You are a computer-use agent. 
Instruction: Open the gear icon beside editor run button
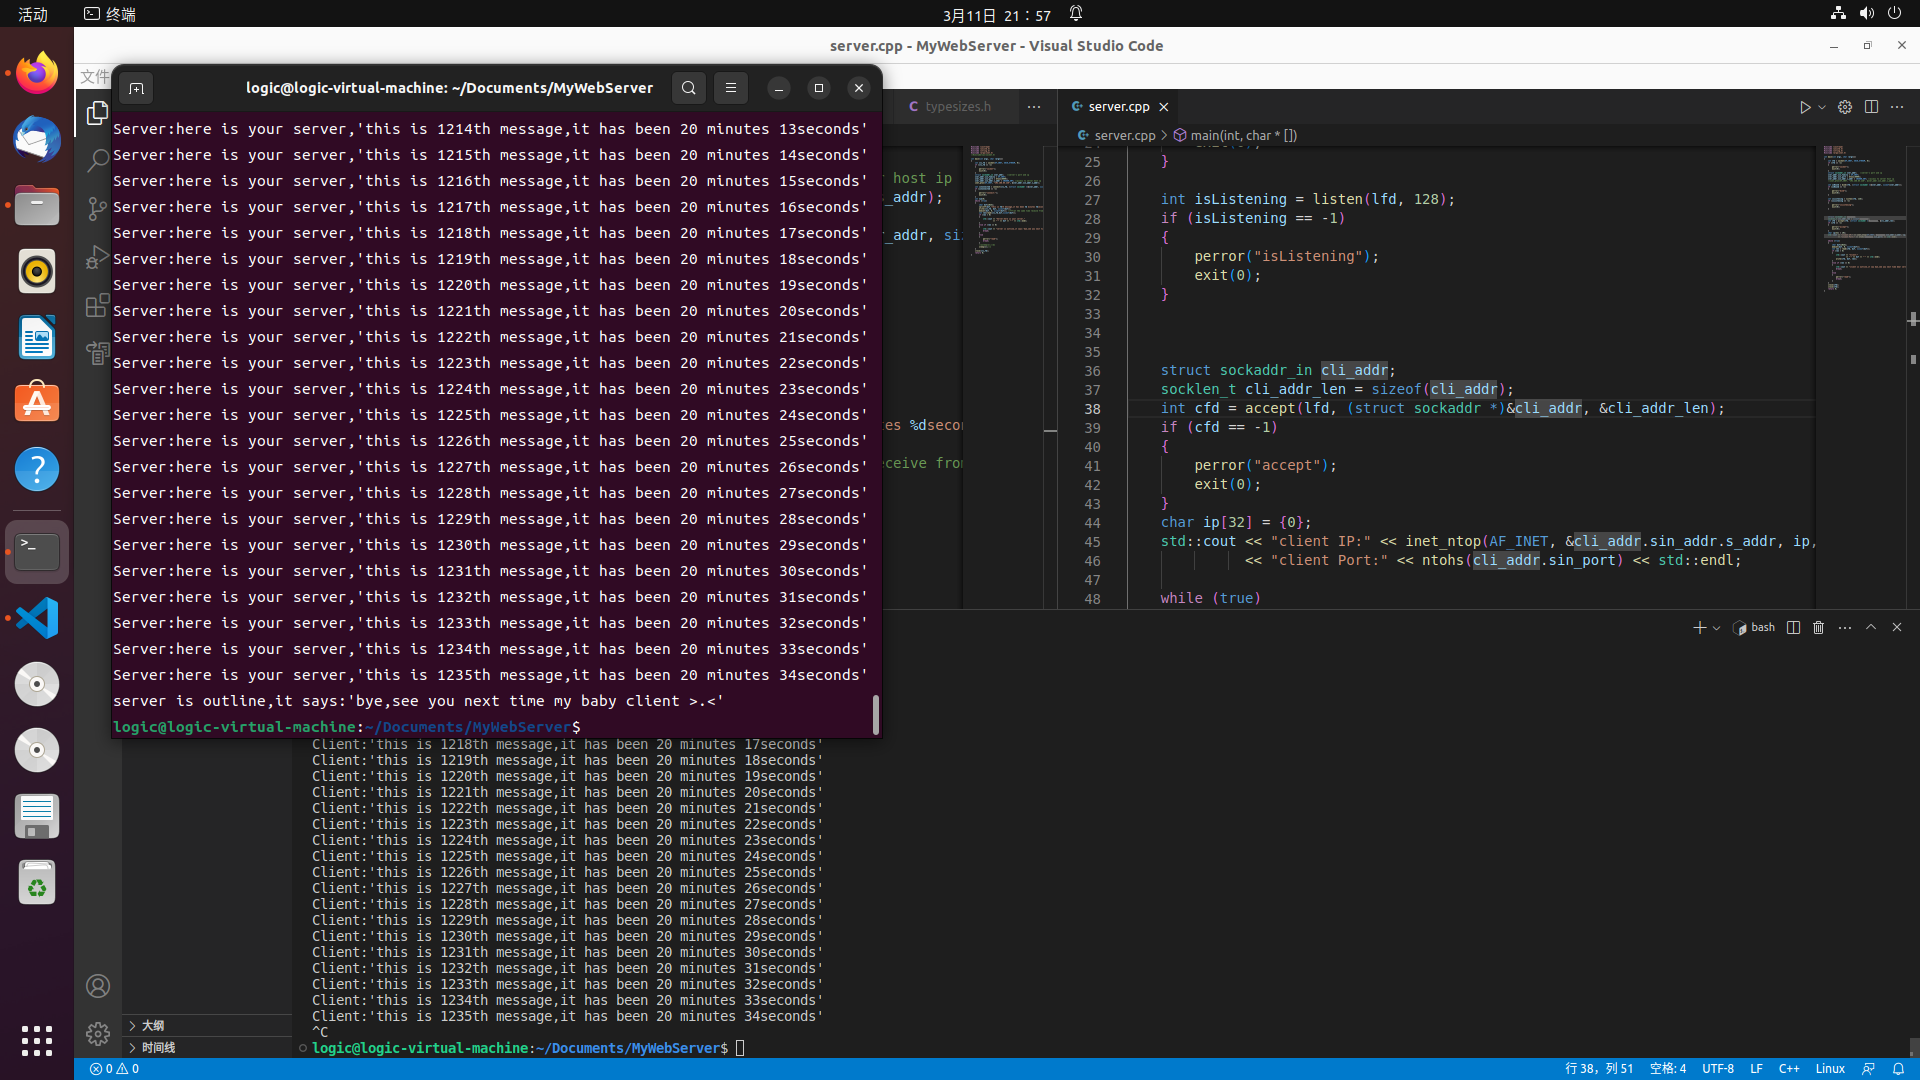(1845, 107)
